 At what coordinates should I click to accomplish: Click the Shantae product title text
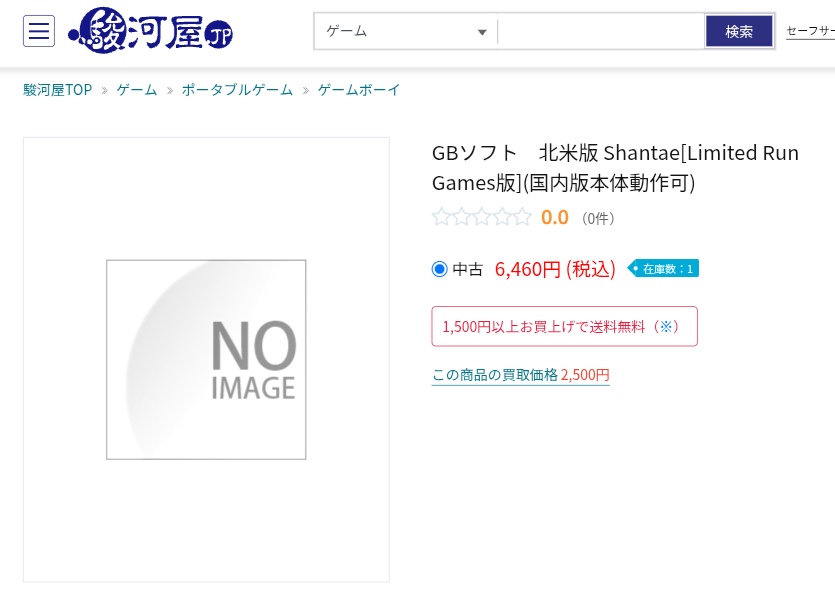616,168
